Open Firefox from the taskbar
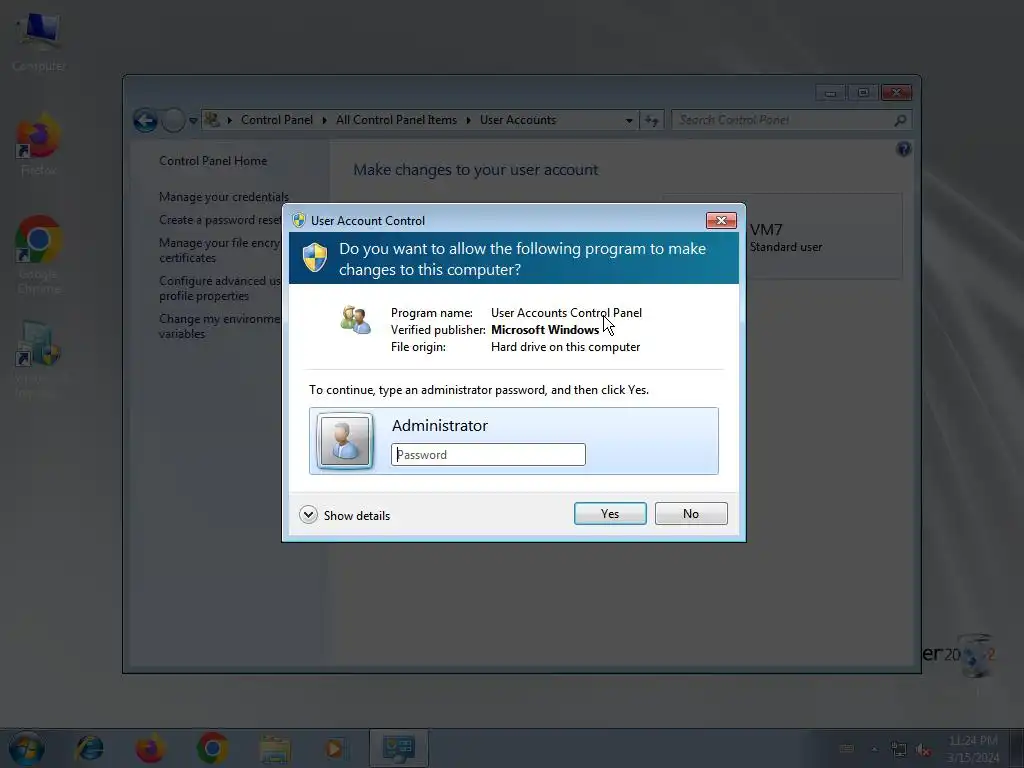Viewport: 1024px width, 768px height. point(150,748)
